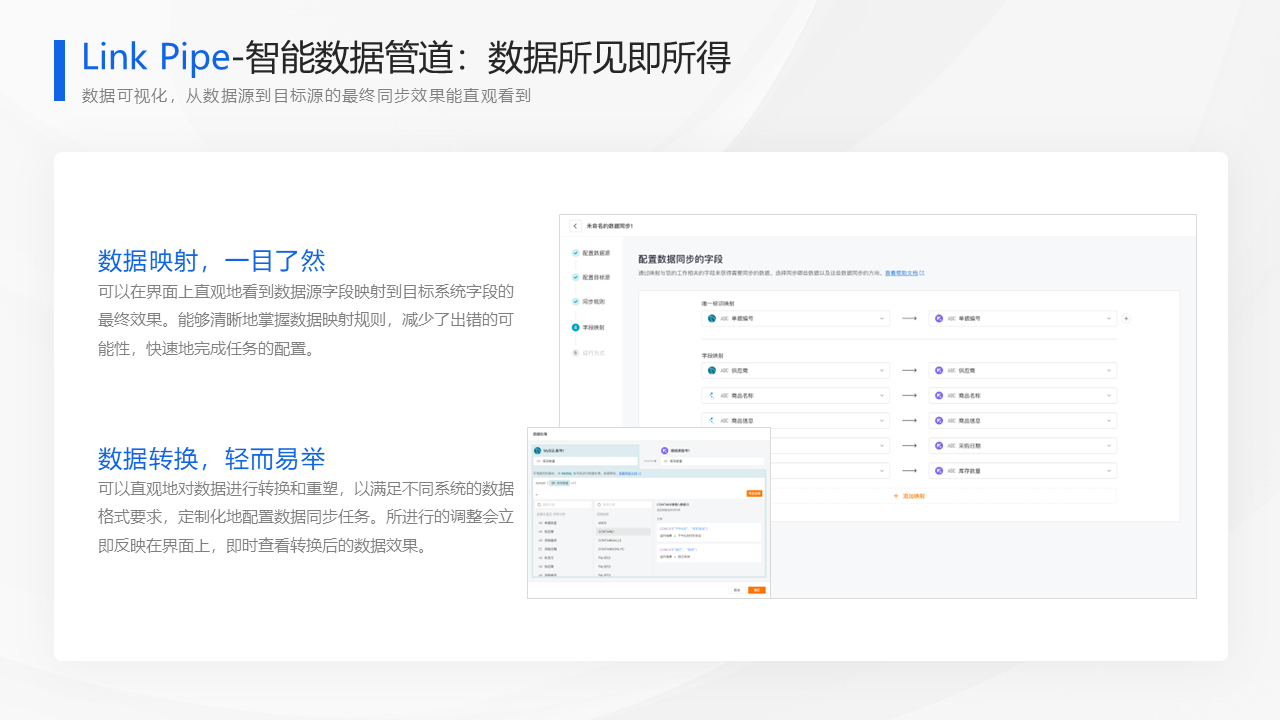This screenshot has height=720, width=1280.
Task: Click the orange confirm button in the dialog
Action: [757, 590]
